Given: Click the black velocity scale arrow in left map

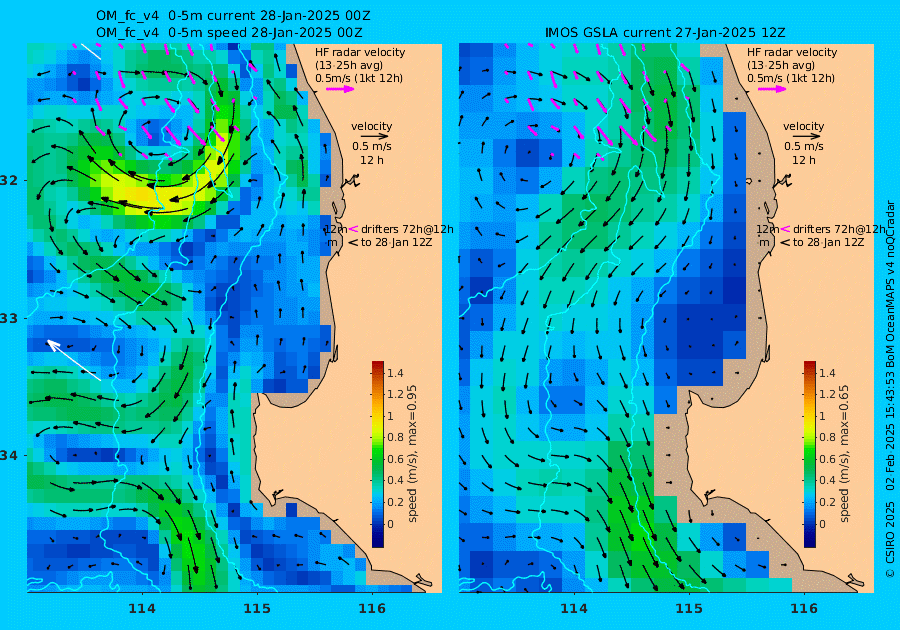Looking at the screenshot, I should [x=374, y=137].
